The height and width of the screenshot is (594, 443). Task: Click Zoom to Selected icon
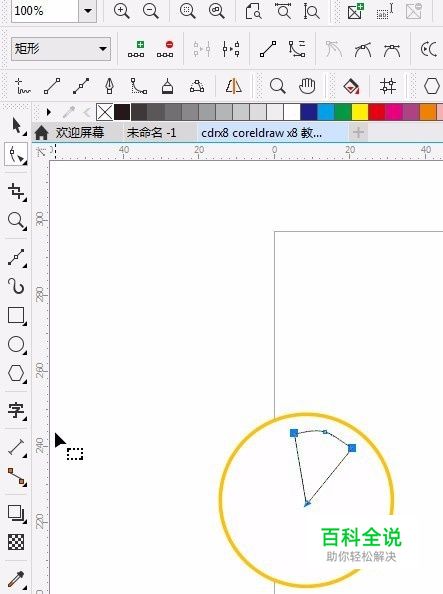point(188,11)
